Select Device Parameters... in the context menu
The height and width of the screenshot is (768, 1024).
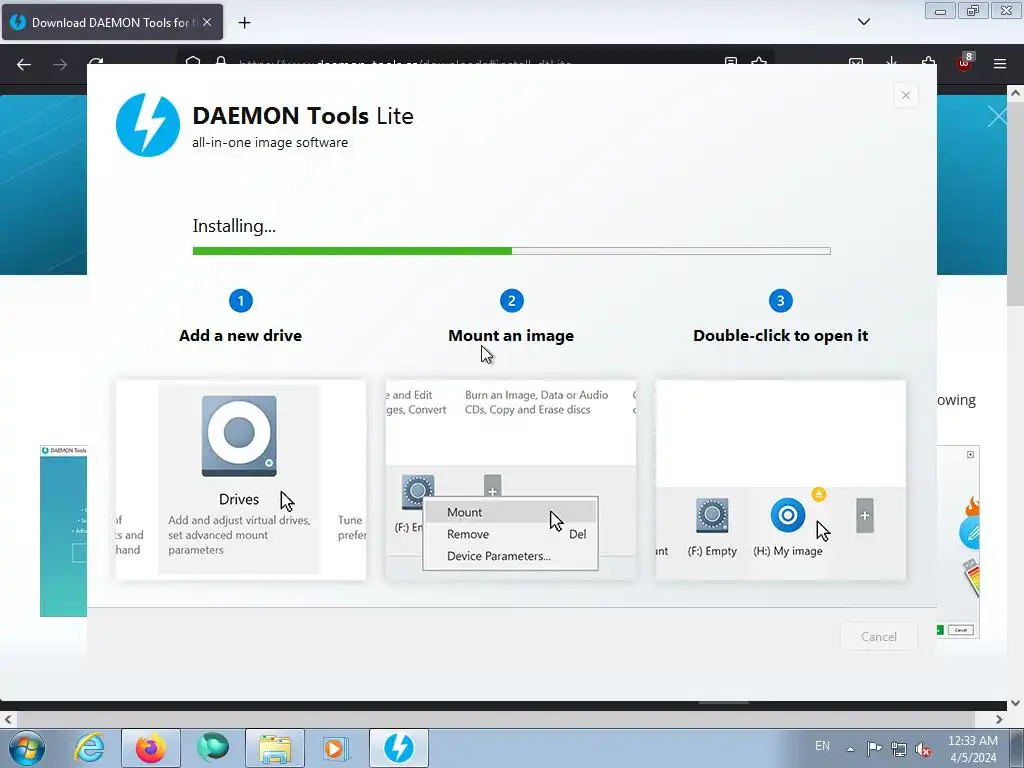pos(510,556)
